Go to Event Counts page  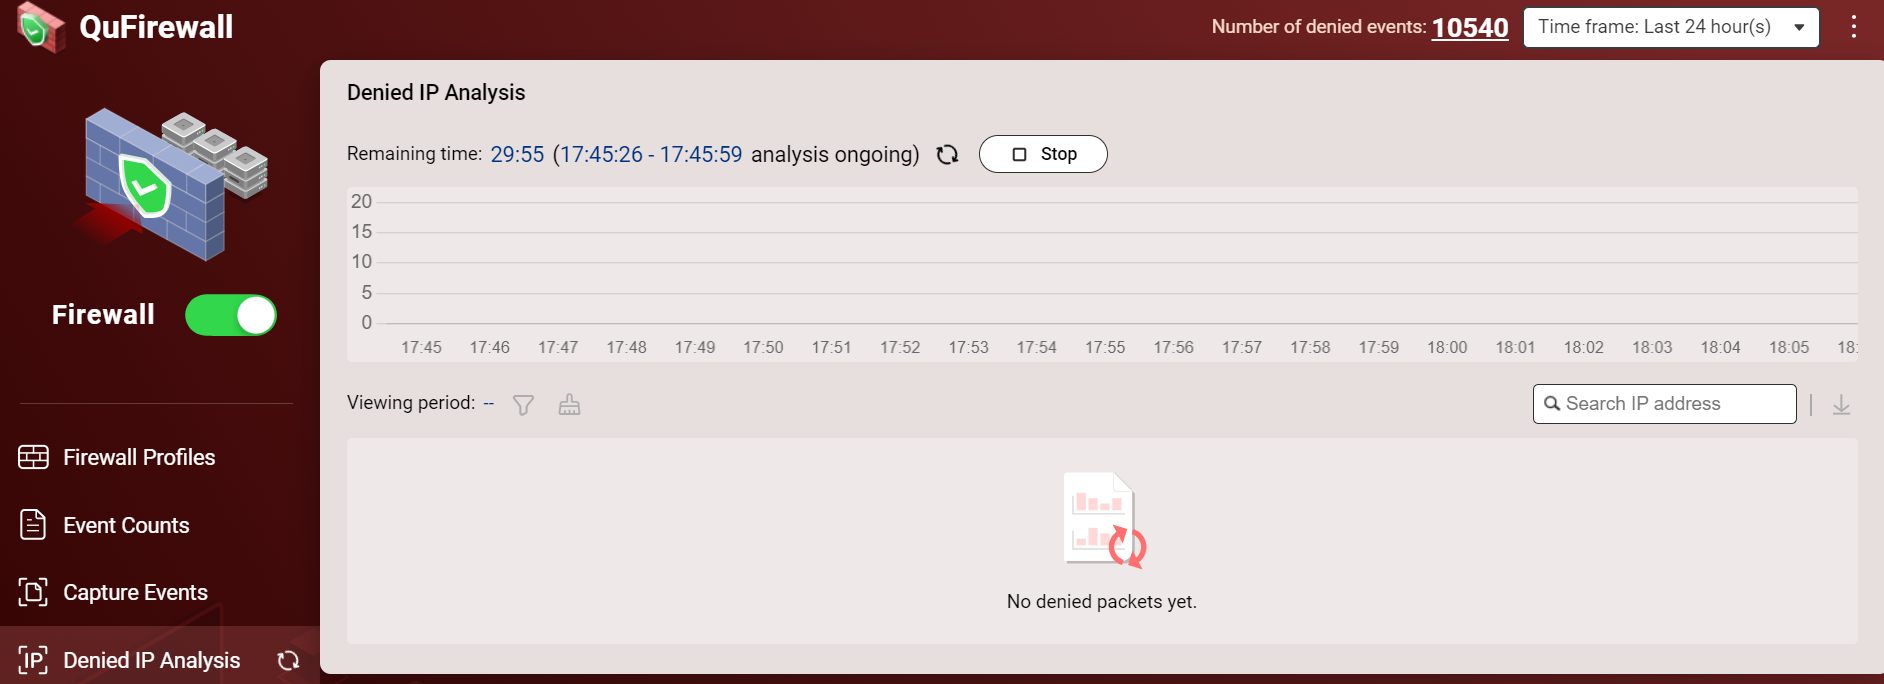point(126,525)
